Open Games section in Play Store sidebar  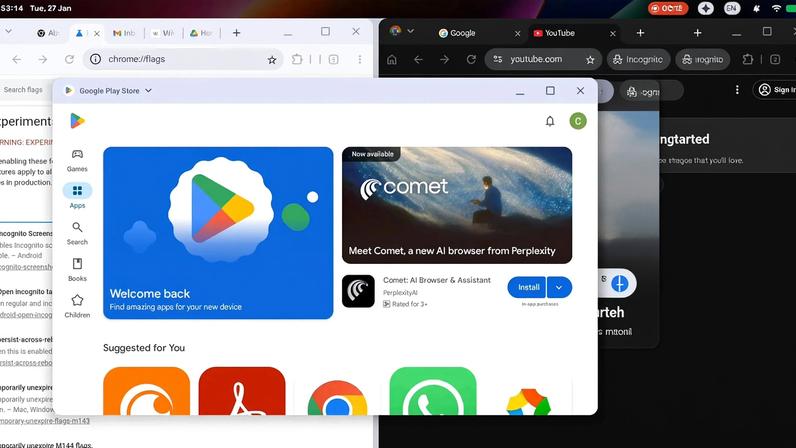77,161
